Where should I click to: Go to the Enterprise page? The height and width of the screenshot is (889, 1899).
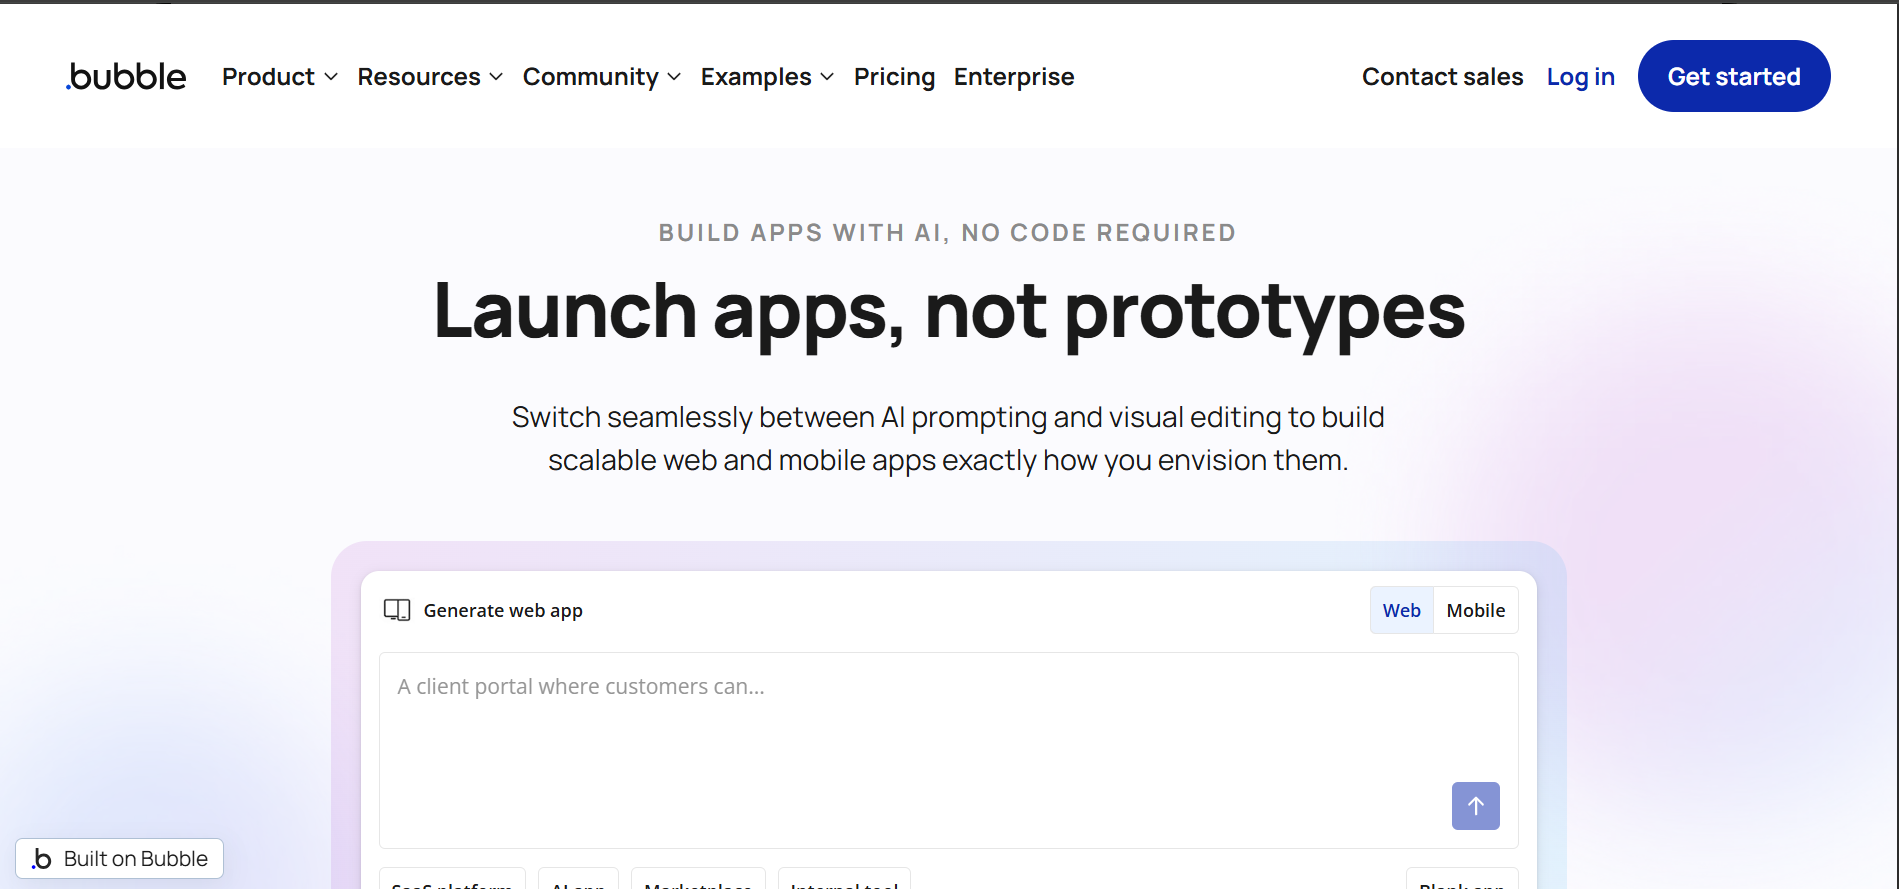click(x=1014, y=77)
